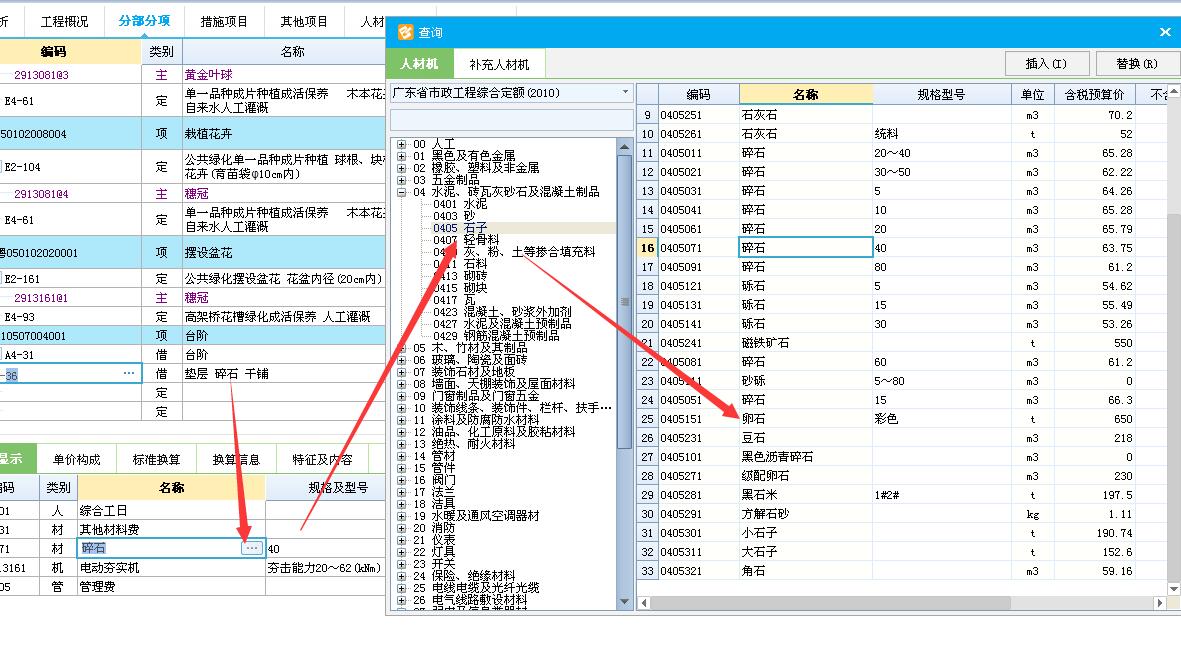Open the 措施项目 tab
This screenshot has height=670, width=1181.
[224, 21]
